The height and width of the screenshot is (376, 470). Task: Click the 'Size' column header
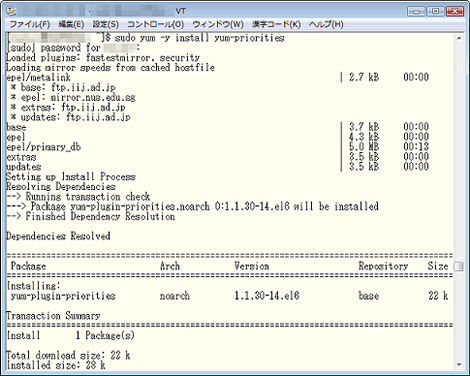click(438, 266)
